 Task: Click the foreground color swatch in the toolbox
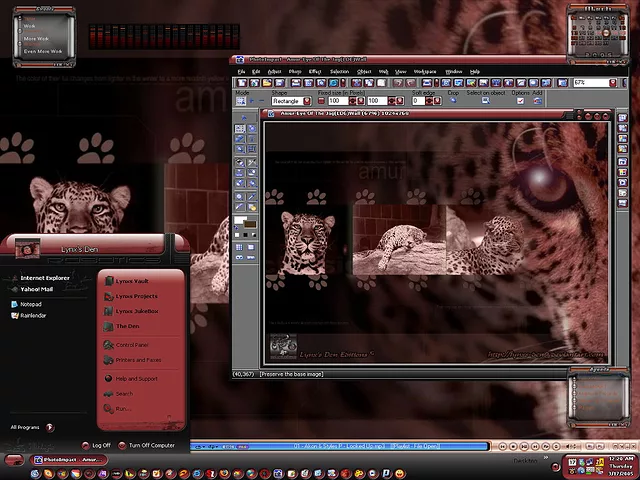(x=240, y=220)
